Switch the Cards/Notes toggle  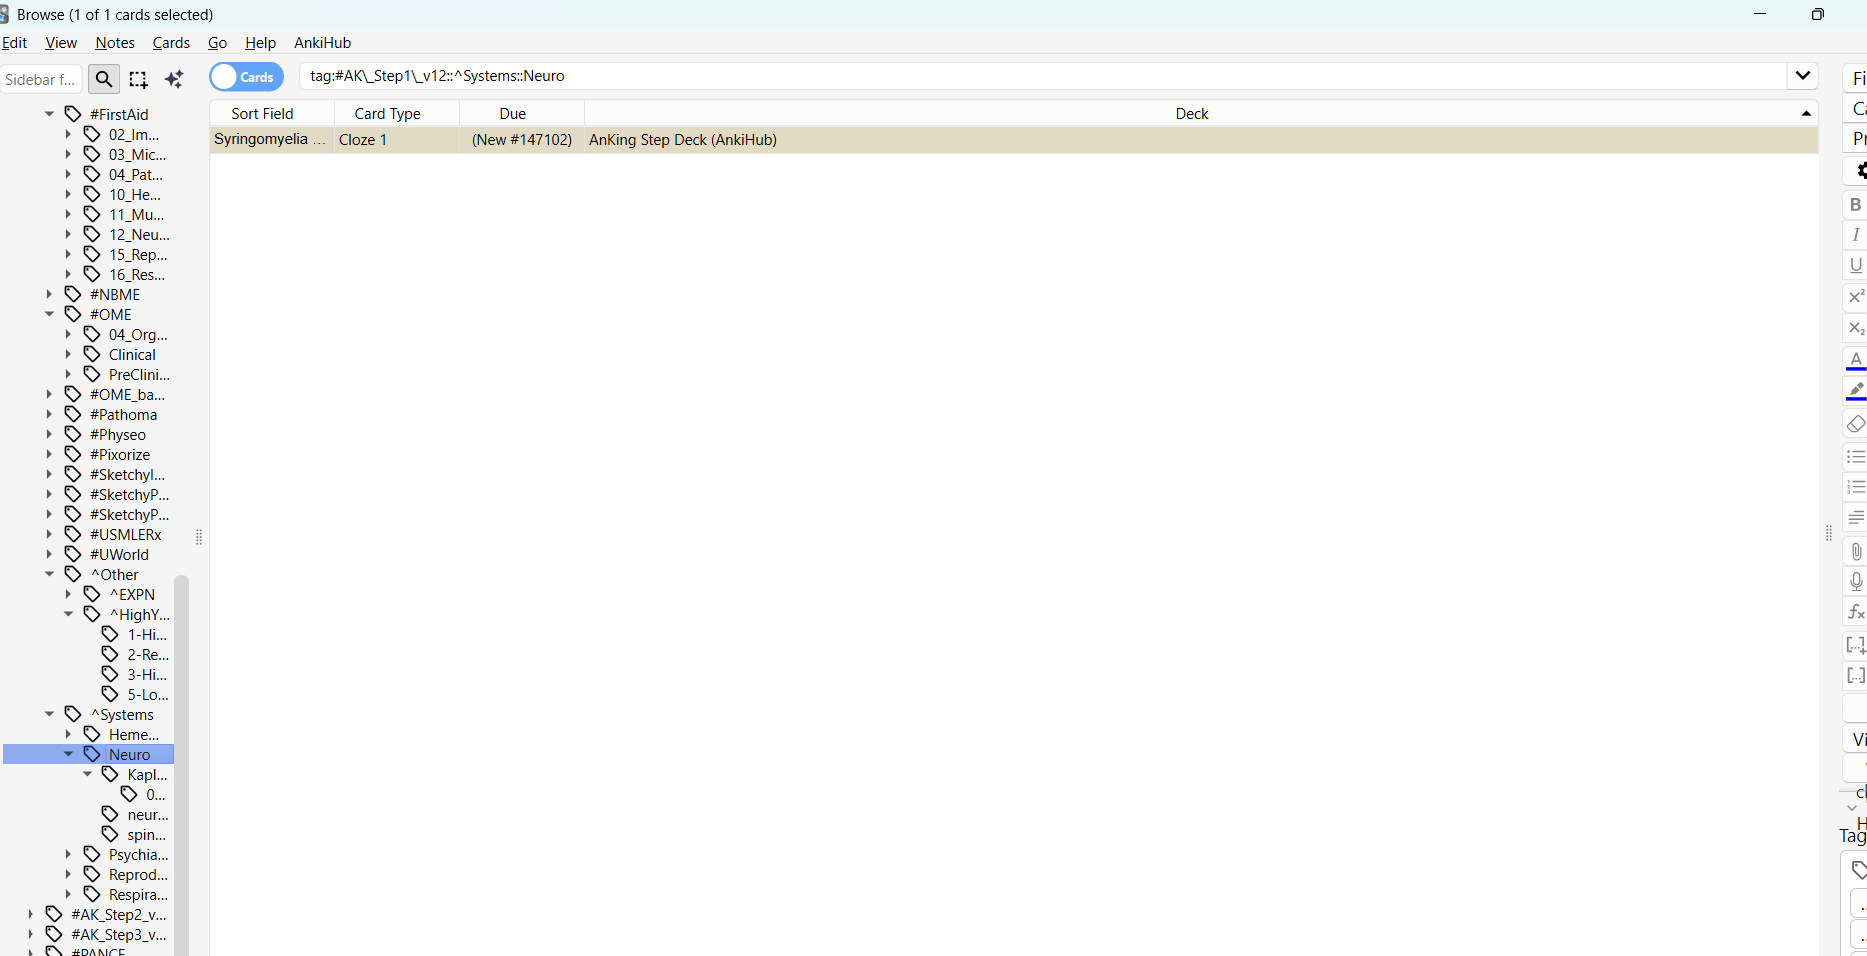246,77
